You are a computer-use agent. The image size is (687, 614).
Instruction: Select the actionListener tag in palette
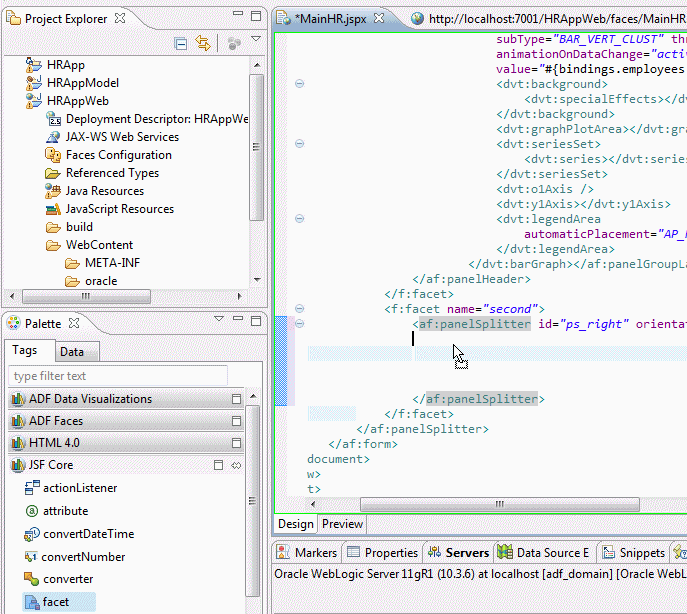79,488
